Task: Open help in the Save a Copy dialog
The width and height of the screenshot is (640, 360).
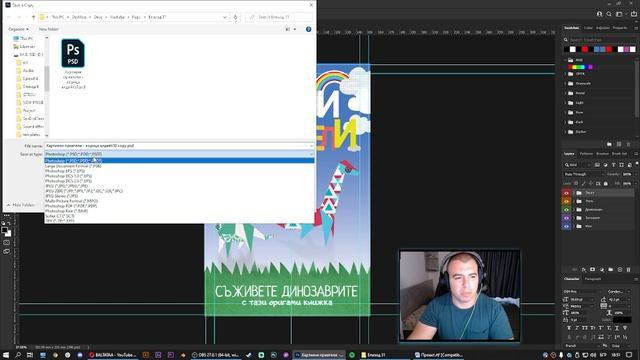Action: click(309, 29)
